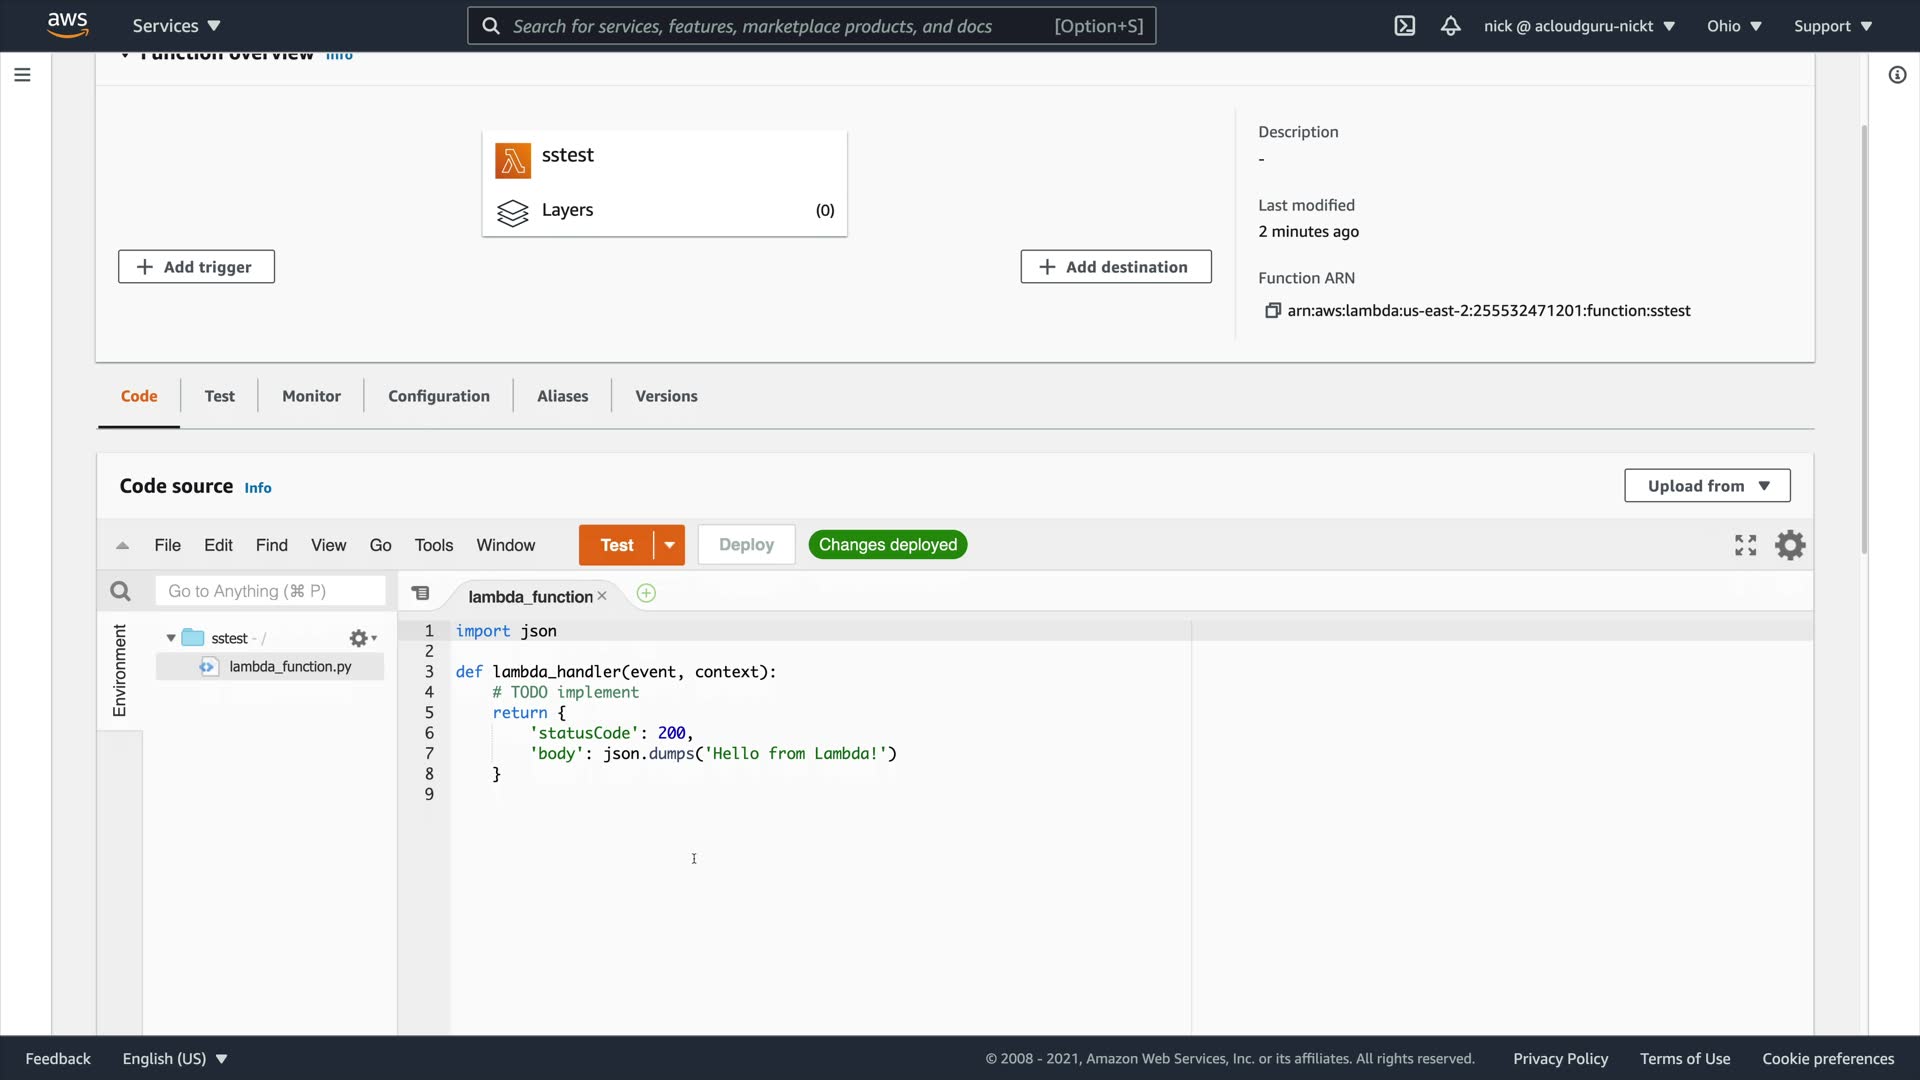
Task: Toggle the Environment side panel
Action: pyautogui.click(x=120, y=670)
